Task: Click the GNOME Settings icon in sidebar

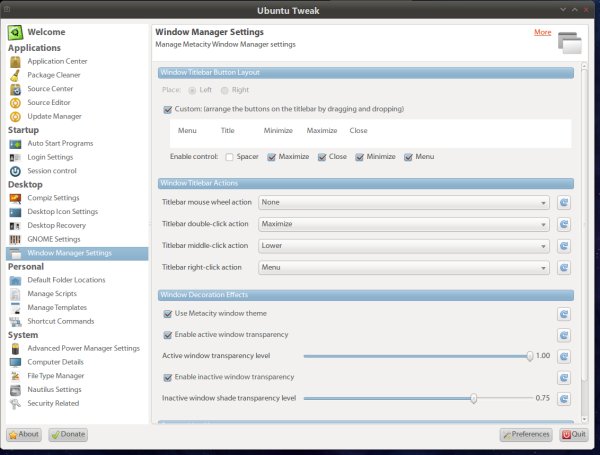Action: coord(15,239)
